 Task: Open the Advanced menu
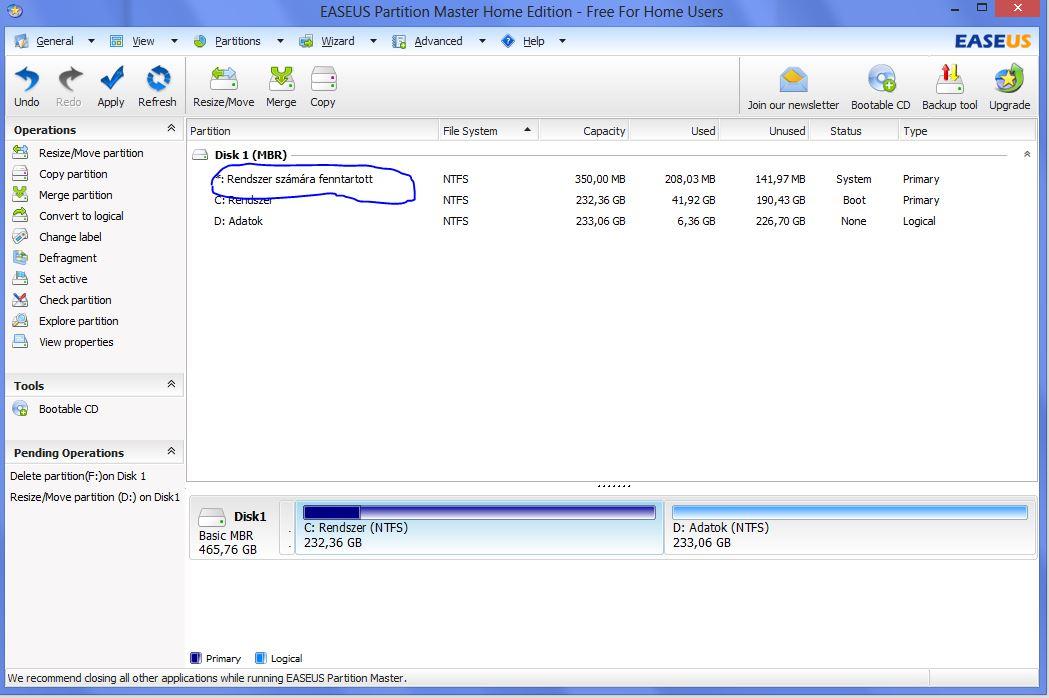point(438,41)
